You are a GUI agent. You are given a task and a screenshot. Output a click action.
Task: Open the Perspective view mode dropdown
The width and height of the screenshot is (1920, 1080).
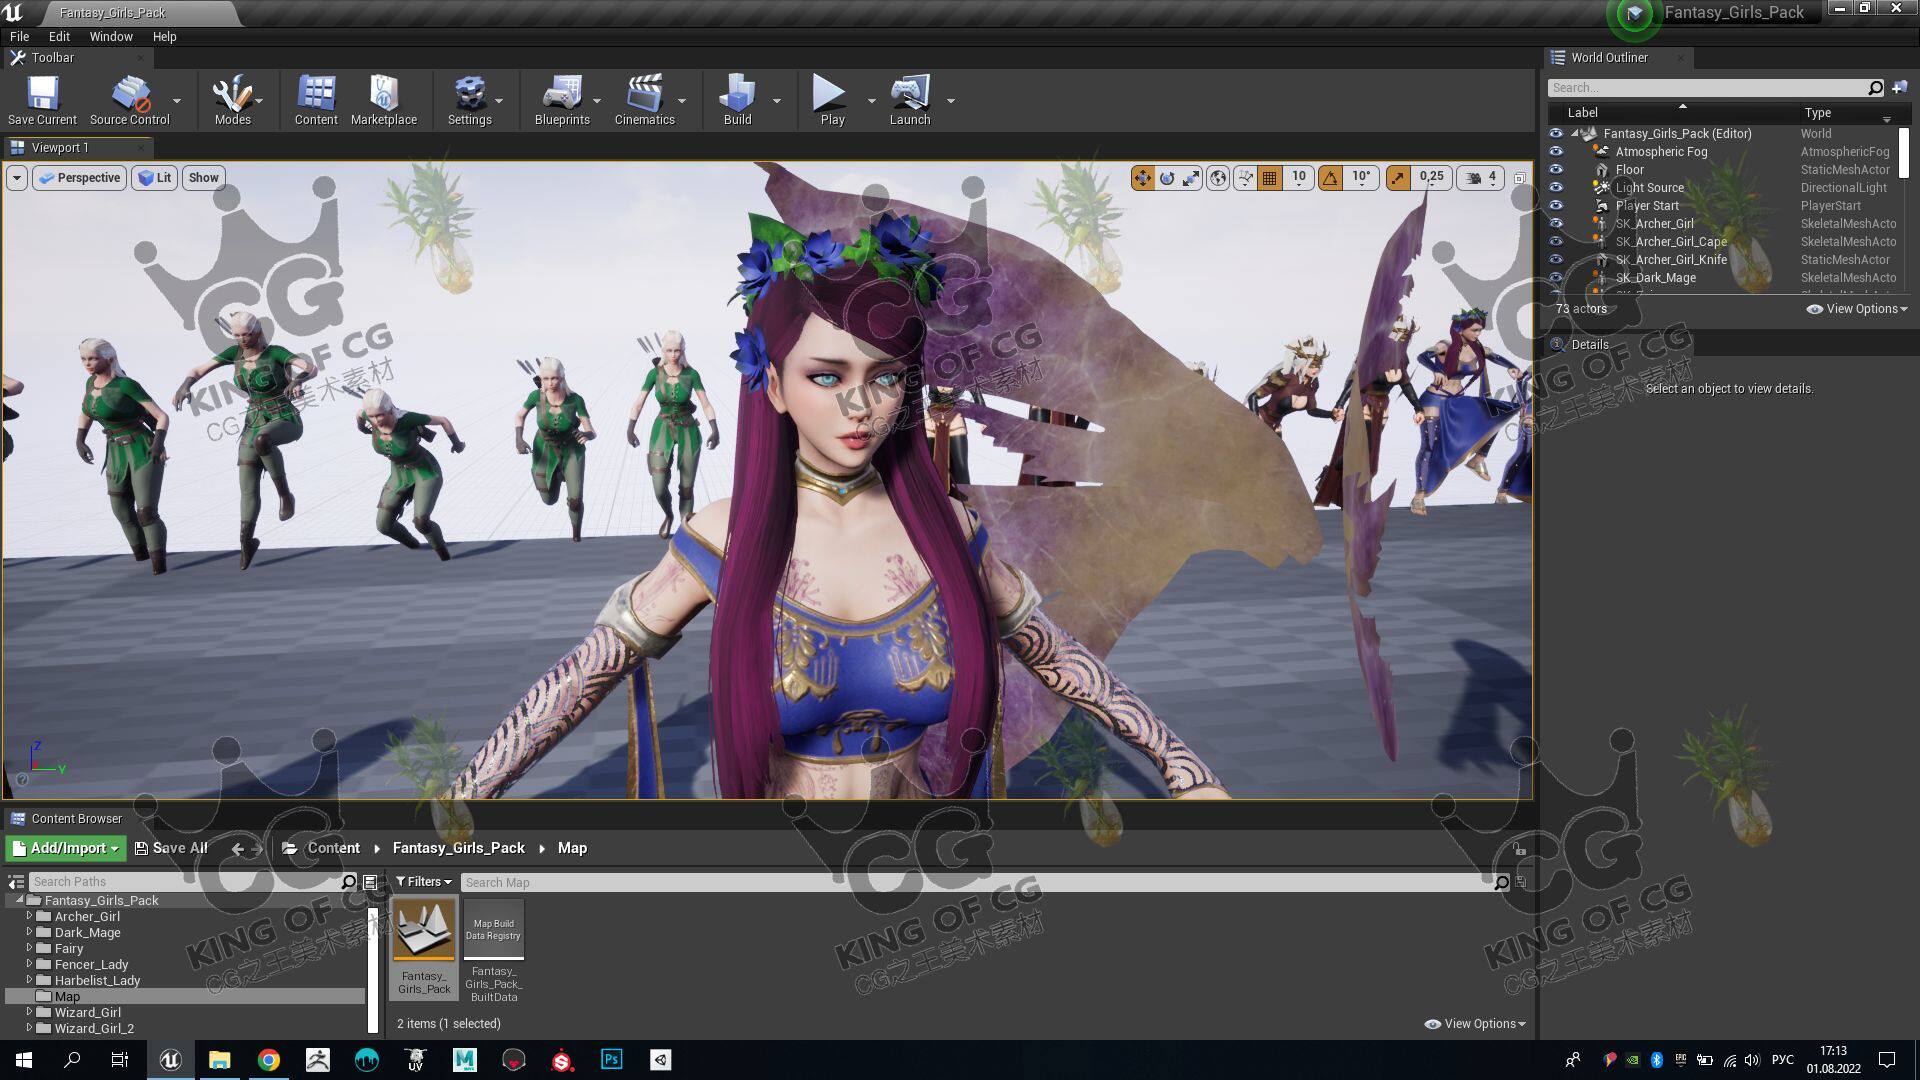[x=79, y=178]
